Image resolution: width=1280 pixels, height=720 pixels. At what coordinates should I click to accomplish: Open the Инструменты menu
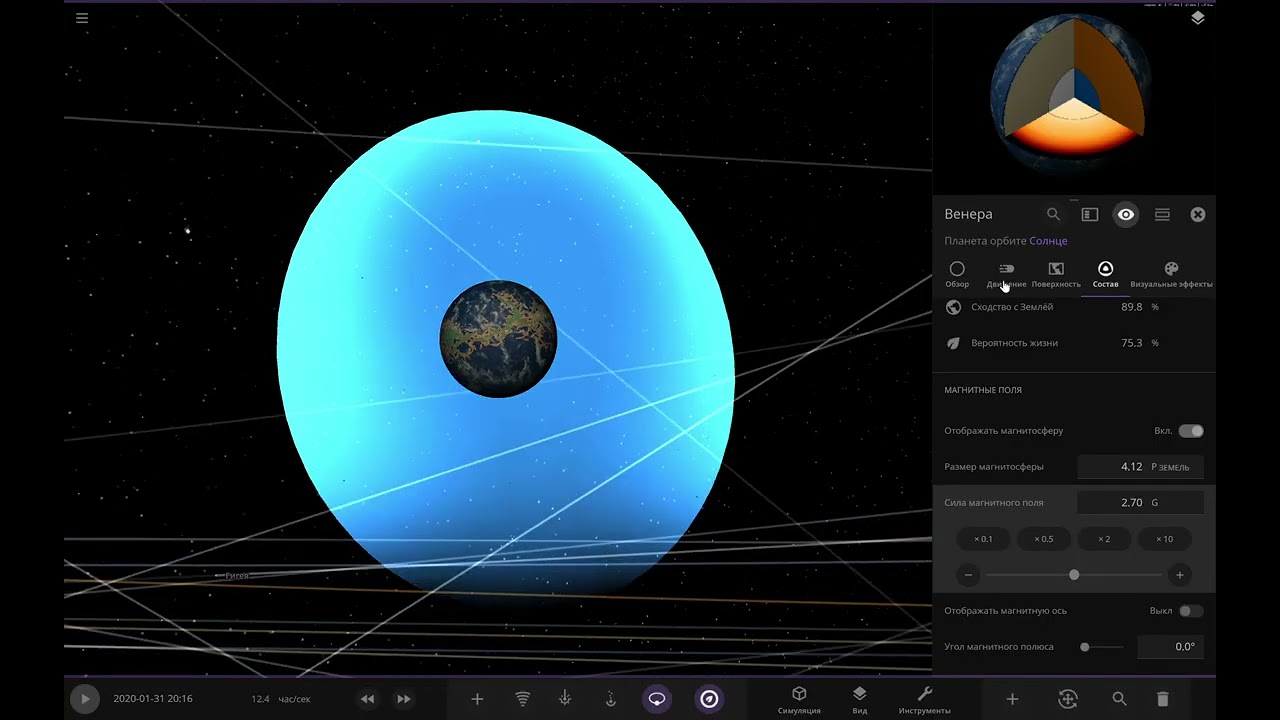pyautogui.click(x=925, y=700)
